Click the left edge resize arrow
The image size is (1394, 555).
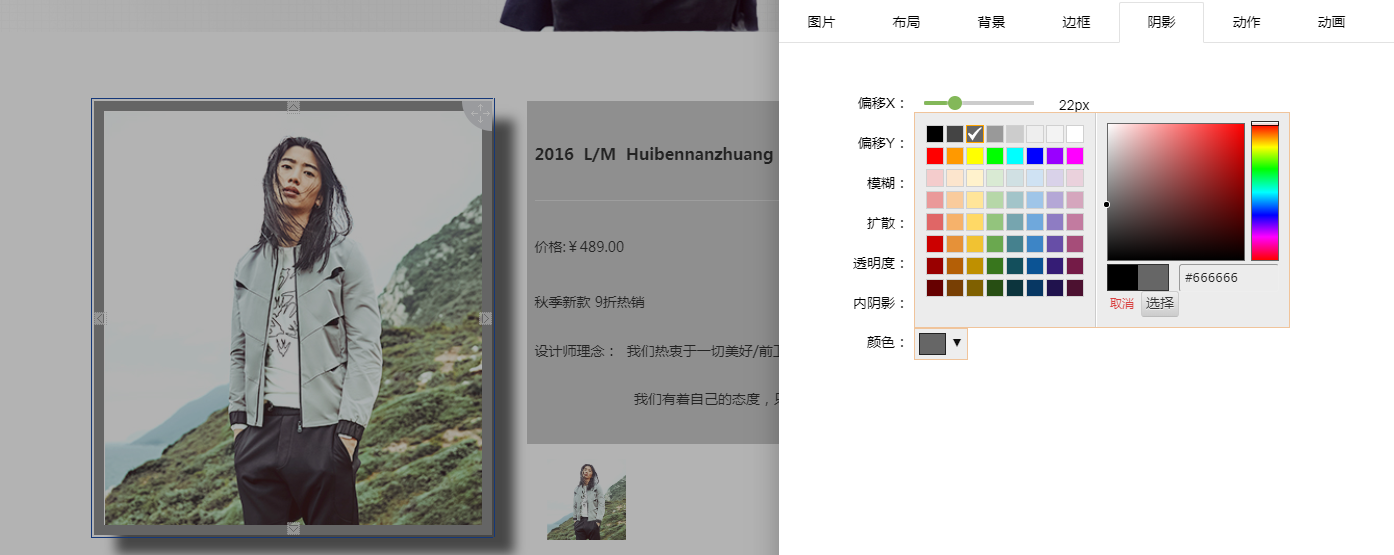99,318
